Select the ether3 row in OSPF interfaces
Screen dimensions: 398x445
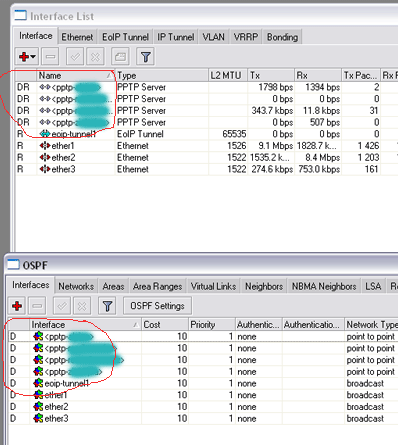pyautogui.click(x=203, y=418)
